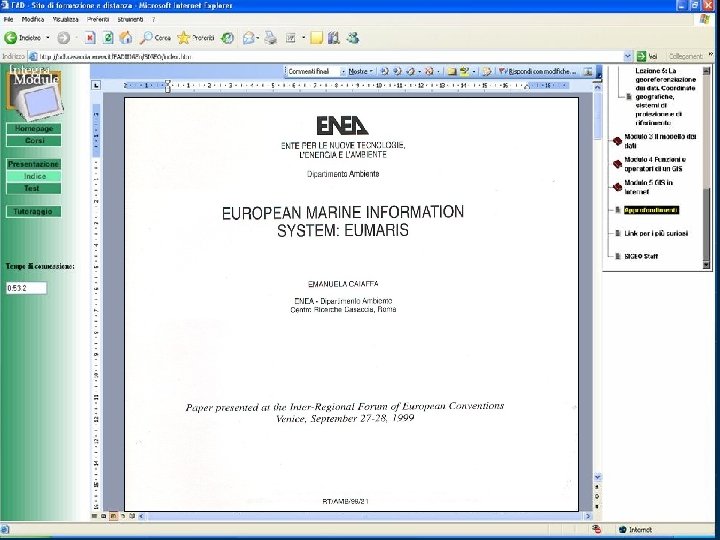Image resolution: width=720 pixels, height=540 pixels.
Task: Open the Reject change dropdown arrow
Action: (438, 72)
